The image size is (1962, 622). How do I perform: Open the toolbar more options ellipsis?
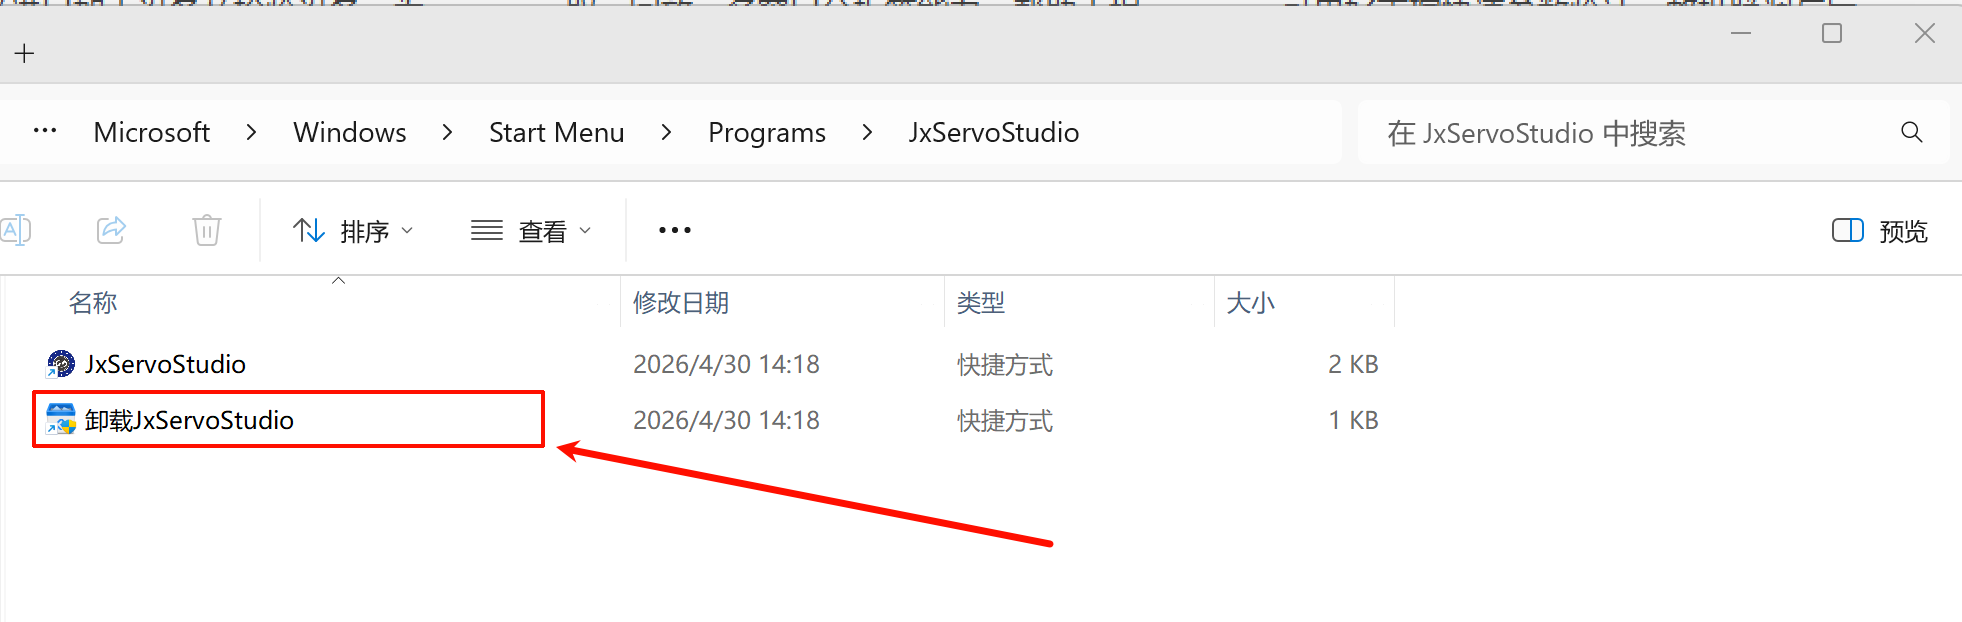[675, 231]
